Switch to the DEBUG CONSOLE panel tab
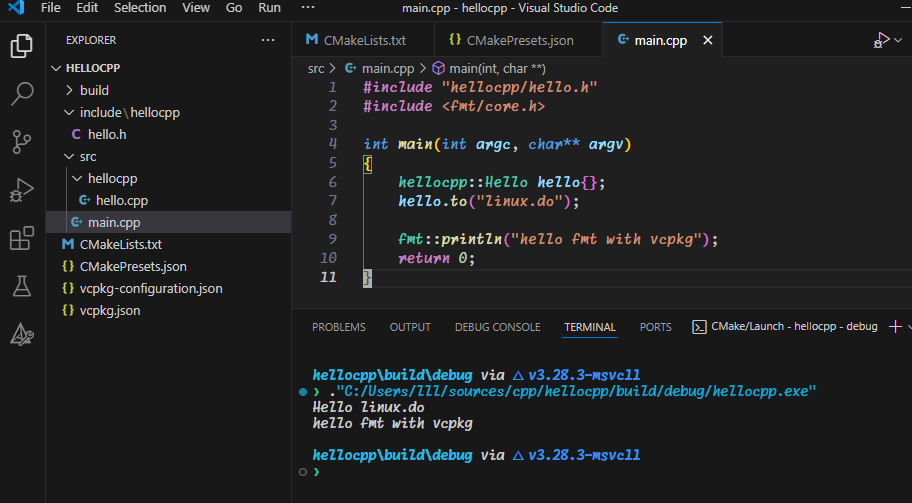 tap(497, 327)
